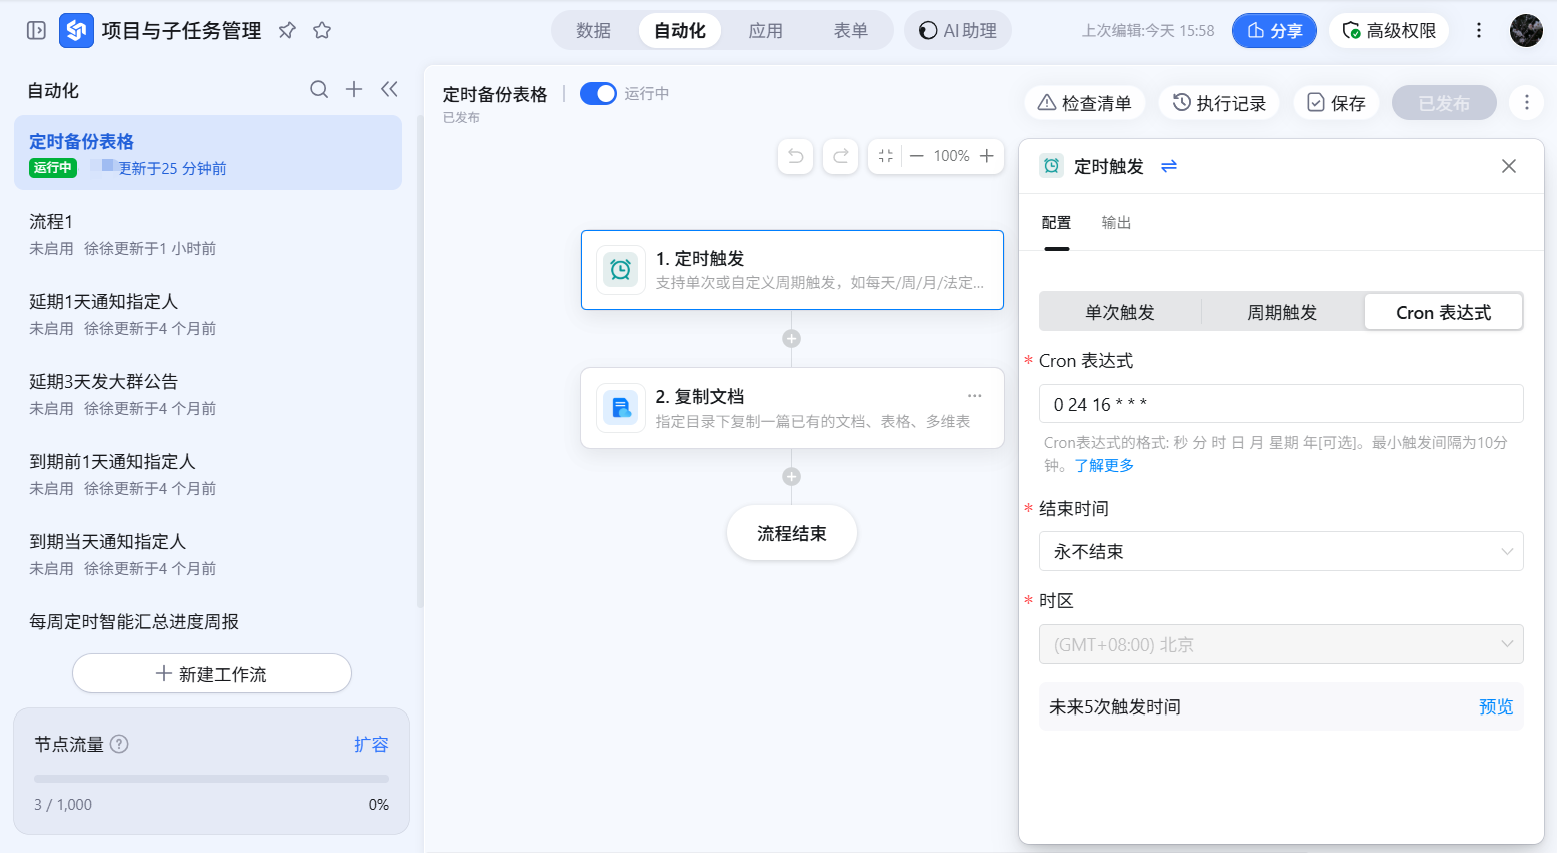Click the fit-to-screen canvas icon

[886, 156]
